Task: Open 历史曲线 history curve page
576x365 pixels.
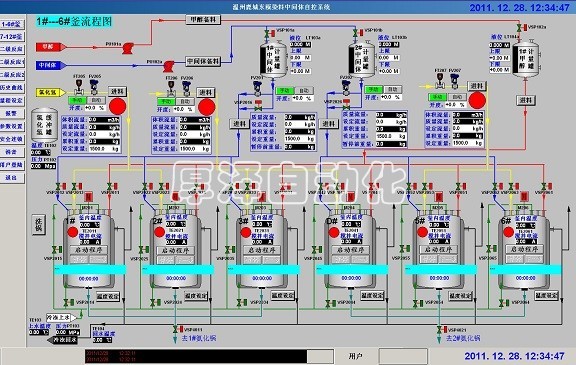Action: [x=12, y=87]
